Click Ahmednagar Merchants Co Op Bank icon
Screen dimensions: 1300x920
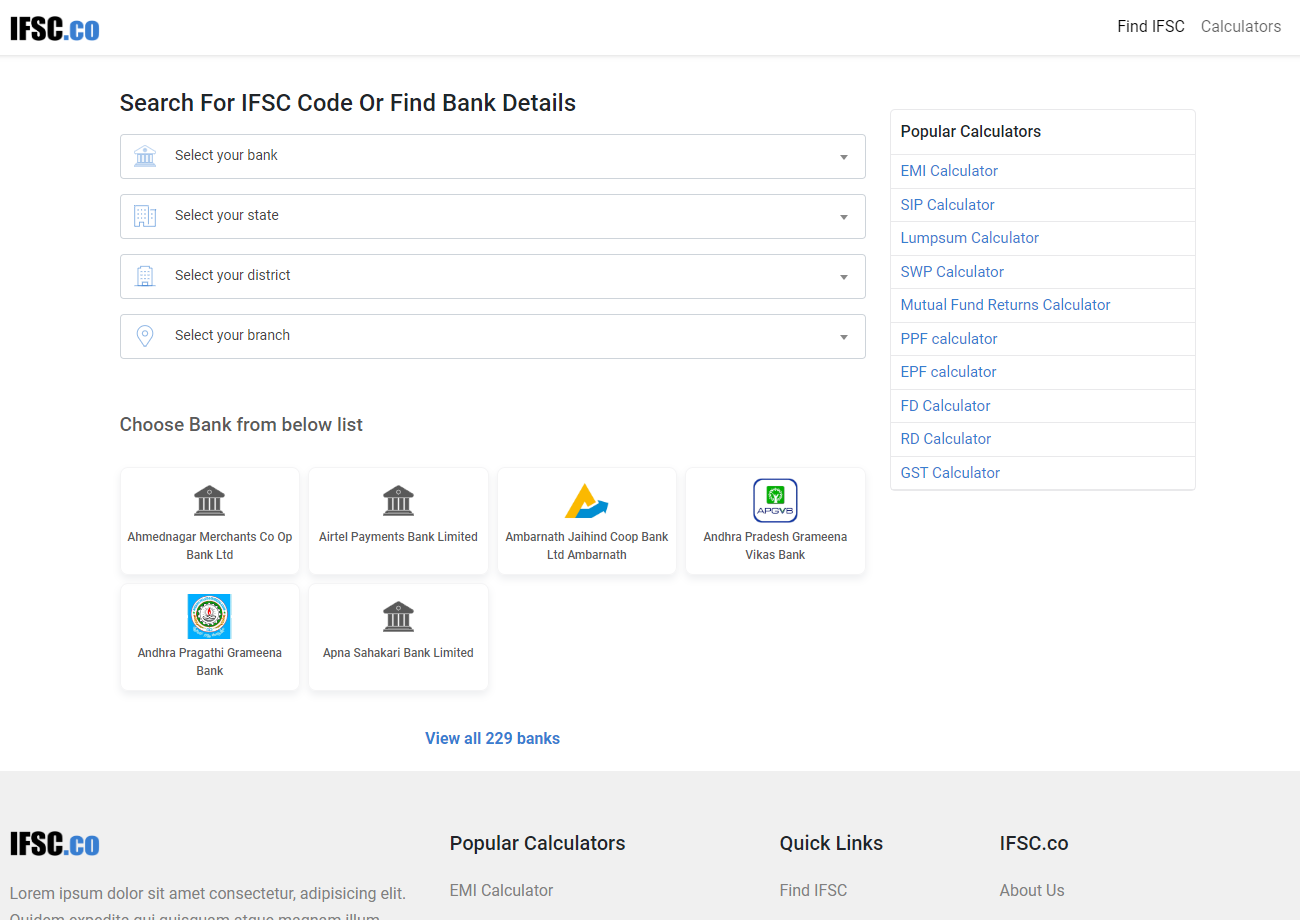pyautogui.click(x=210, y=500)
